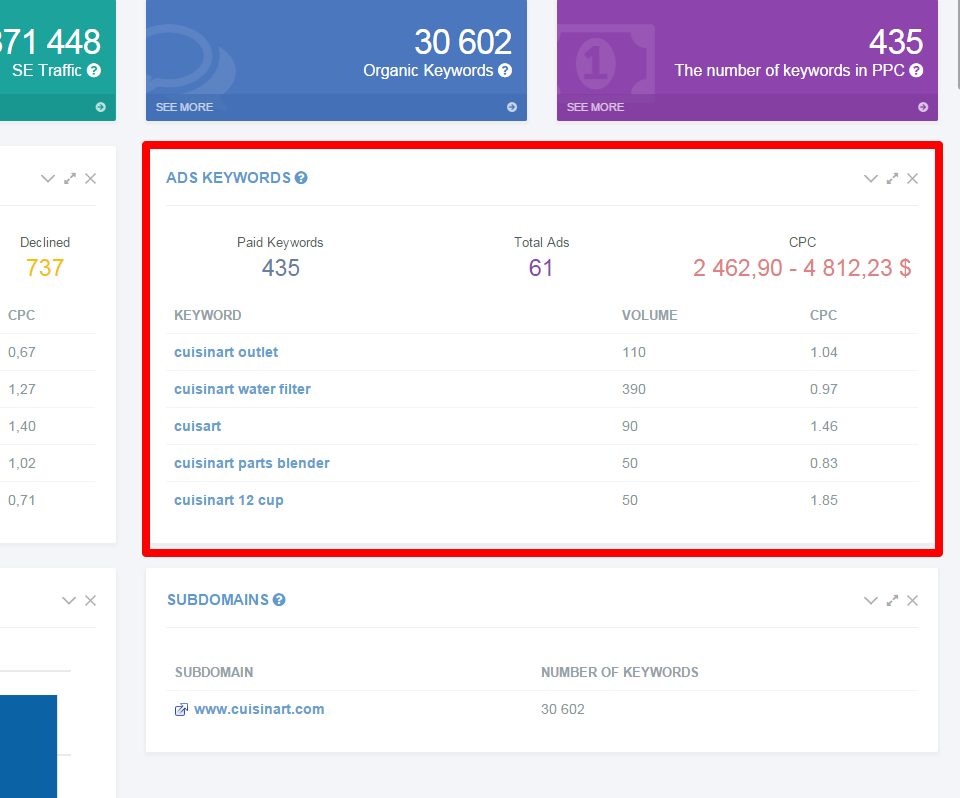Expand SUBDOMAINS panel to fullscreen
This screenshot has width=960, height=798.
pos(892,601)
